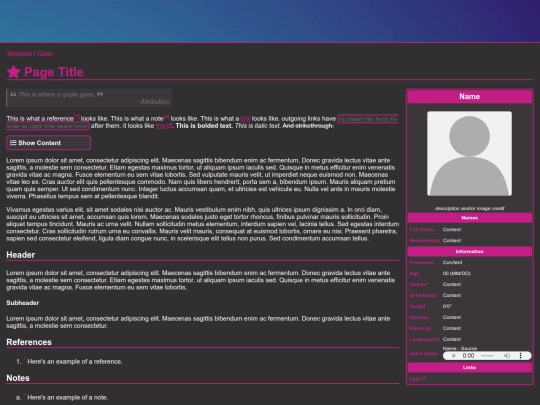
Task: Follow the 'link' hyperlink in the paragraph
Action: (x=245, y=118)
